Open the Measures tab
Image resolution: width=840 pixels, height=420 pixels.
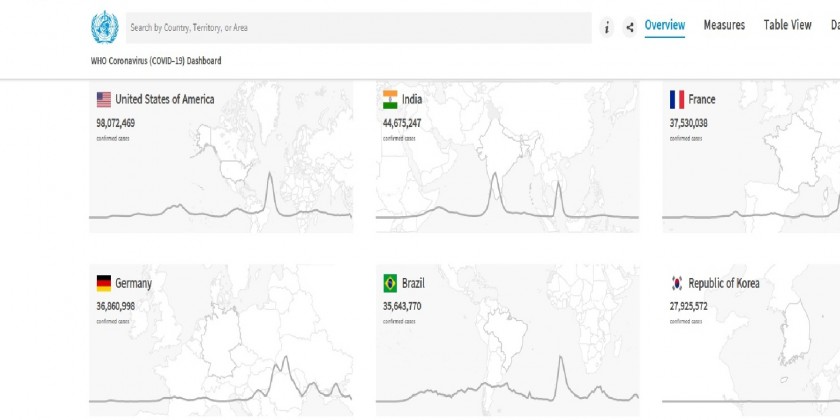tap(724, 25)
